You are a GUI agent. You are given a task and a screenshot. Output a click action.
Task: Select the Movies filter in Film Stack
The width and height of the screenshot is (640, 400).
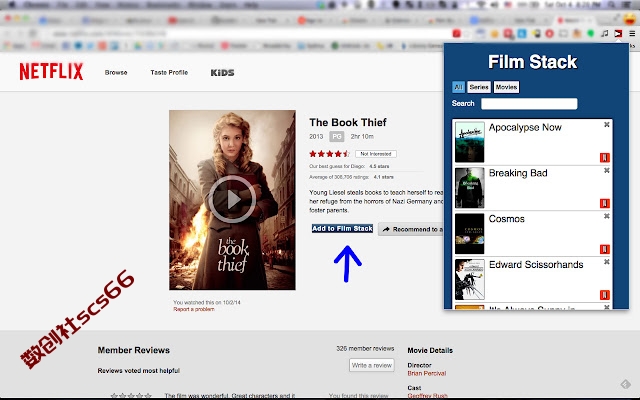pos(506,87)
